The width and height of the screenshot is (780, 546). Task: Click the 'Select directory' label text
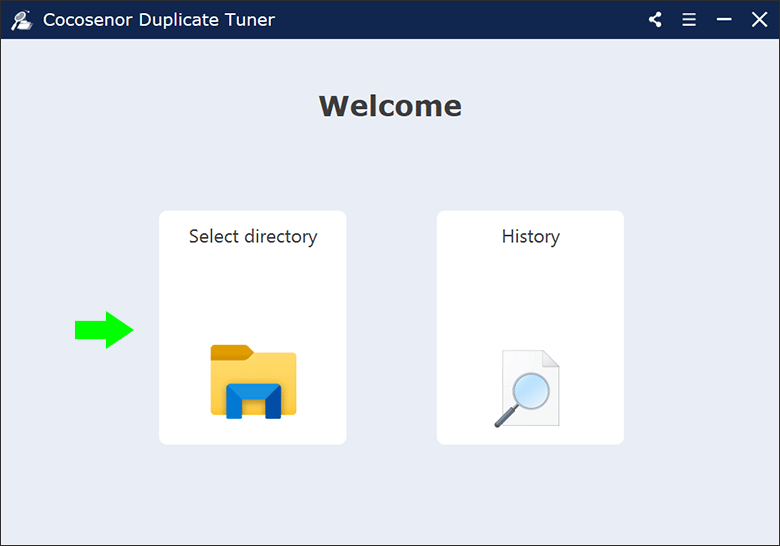tap(253, 236)
